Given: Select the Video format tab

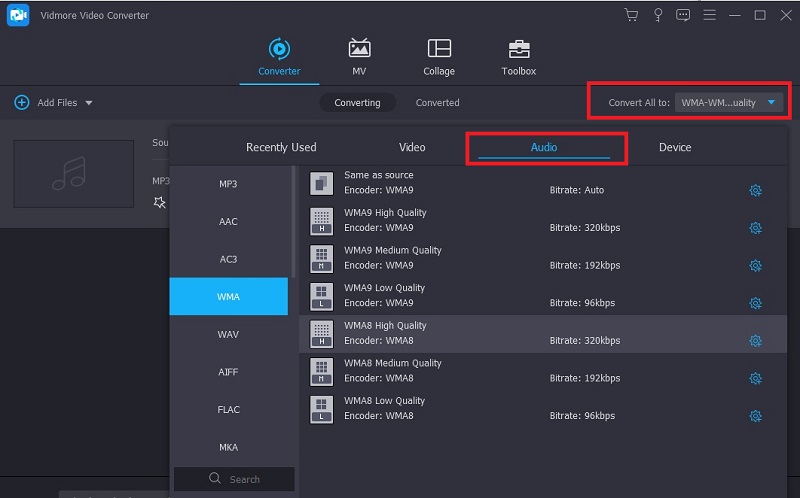Looking at the screenshot, I should click(412, 147).
